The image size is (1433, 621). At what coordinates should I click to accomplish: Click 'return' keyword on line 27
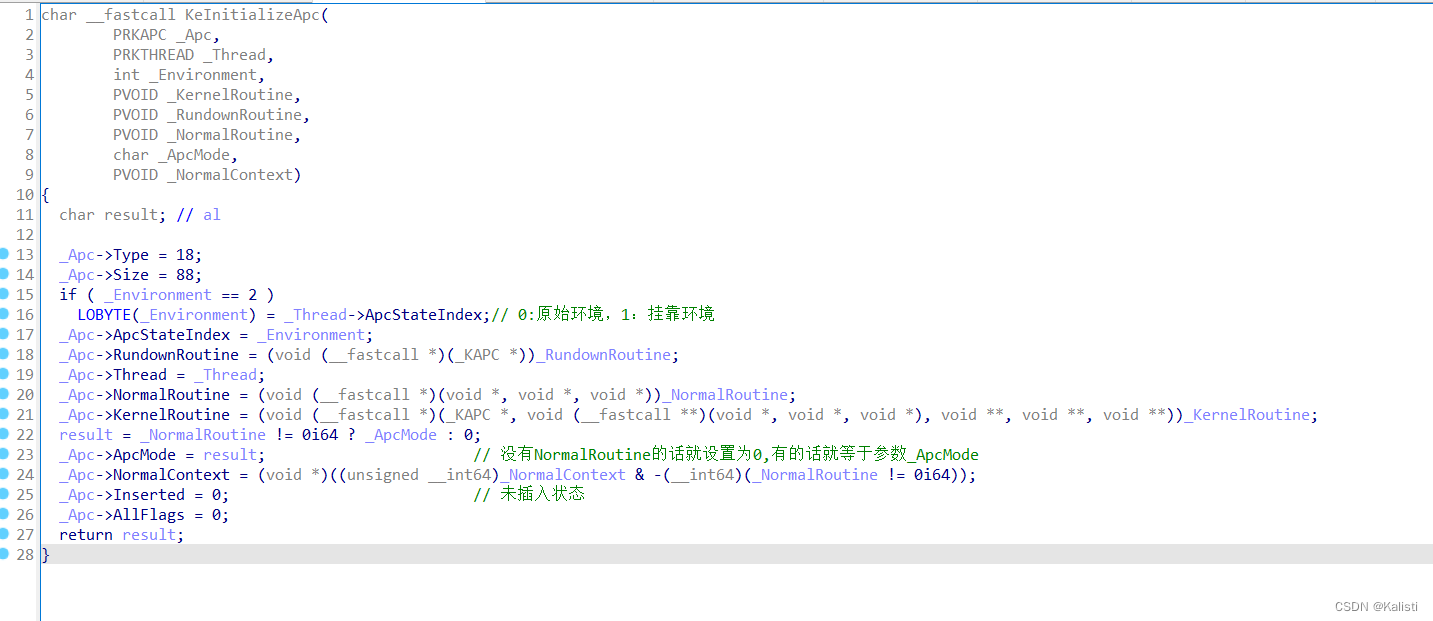[86, 535]
